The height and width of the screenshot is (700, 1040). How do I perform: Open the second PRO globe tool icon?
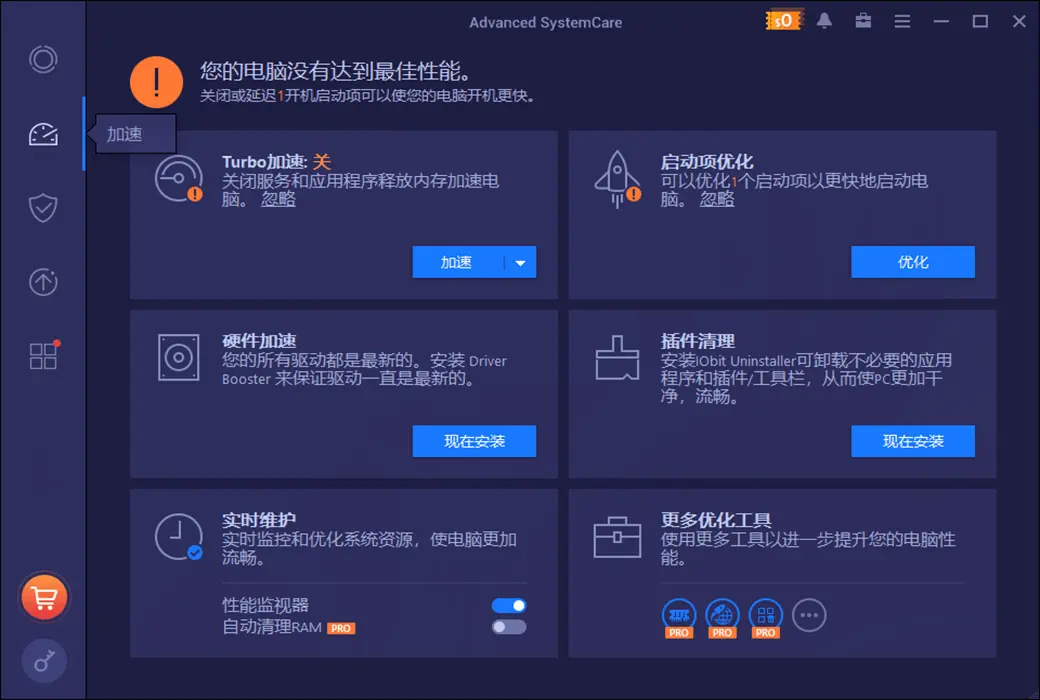click(722, 618)
